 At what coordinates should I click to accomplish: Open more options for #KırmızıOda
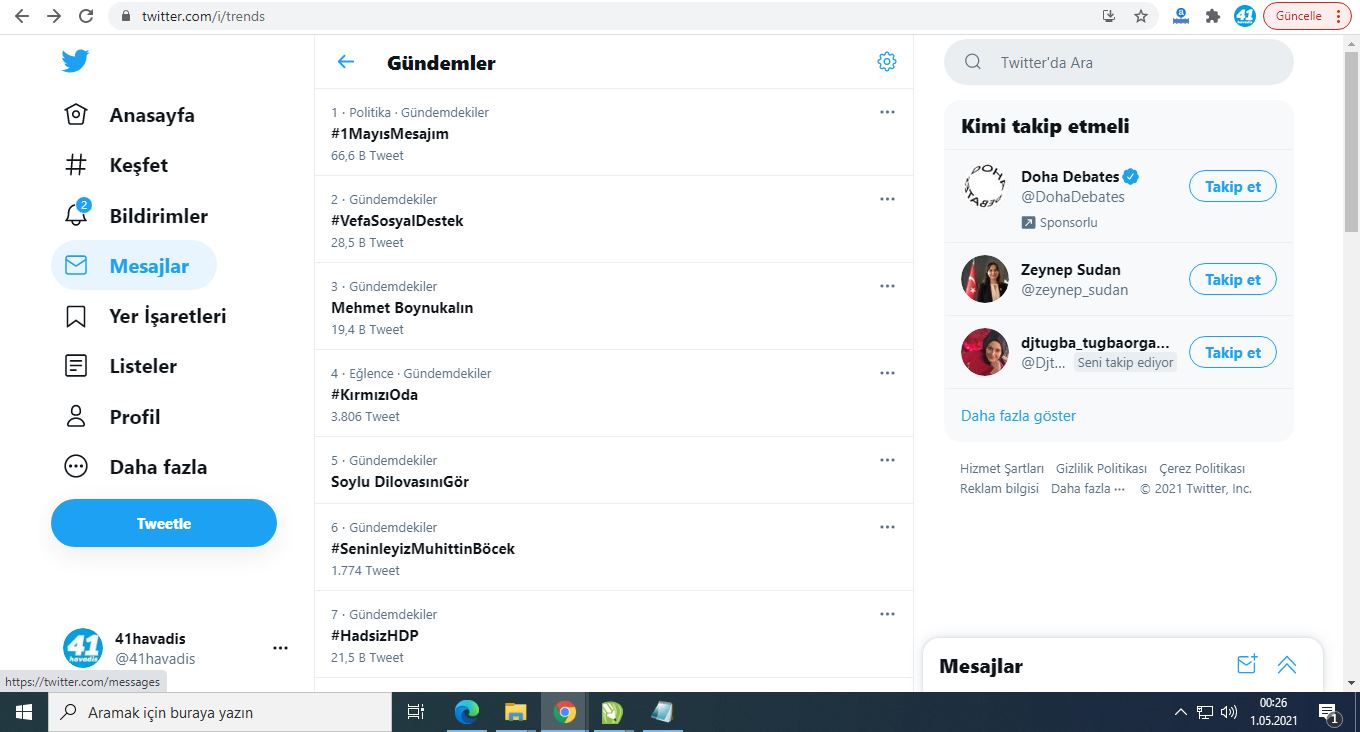click(x=887, y=373)
